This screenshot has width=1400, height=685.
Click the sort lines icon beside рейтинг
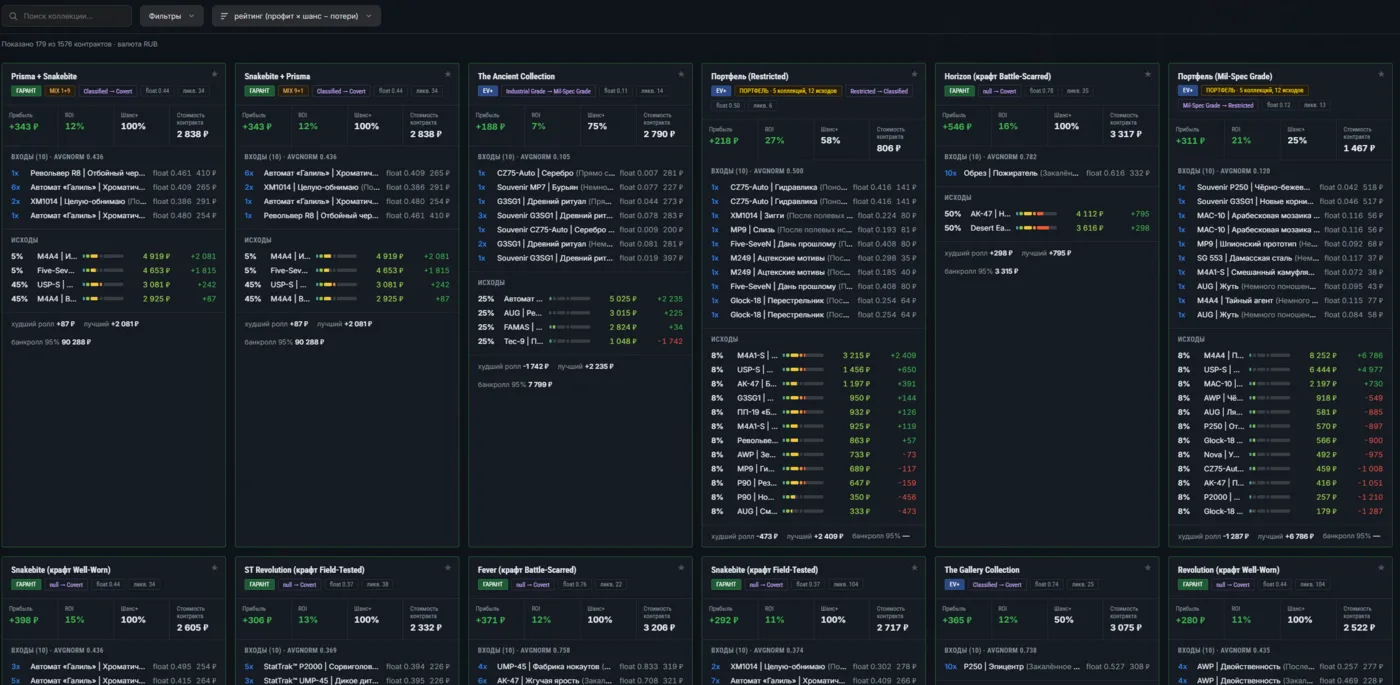tap(225, 16)
